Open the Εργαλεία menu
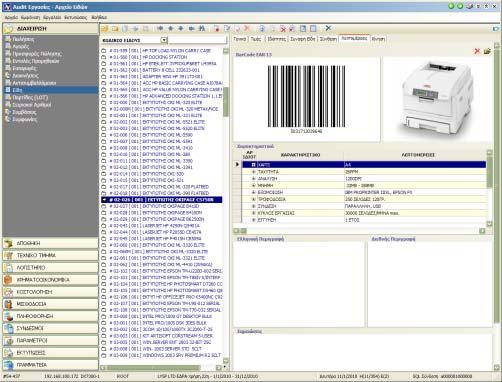The width and height of the screenshot is (502, 382). point(52,17)
